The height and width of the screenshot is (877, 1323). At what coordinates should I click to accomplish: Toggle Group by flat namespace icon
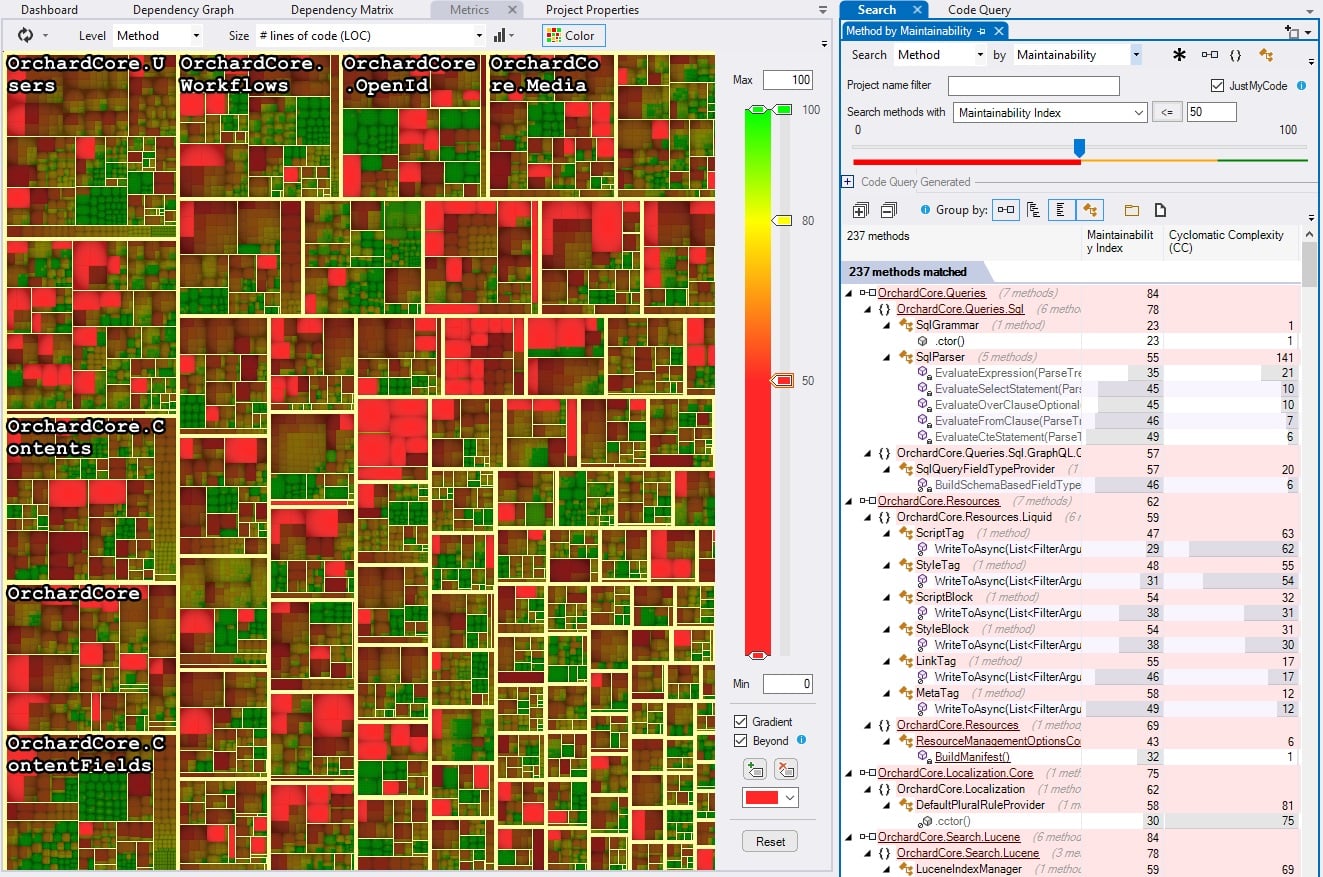1061,210
